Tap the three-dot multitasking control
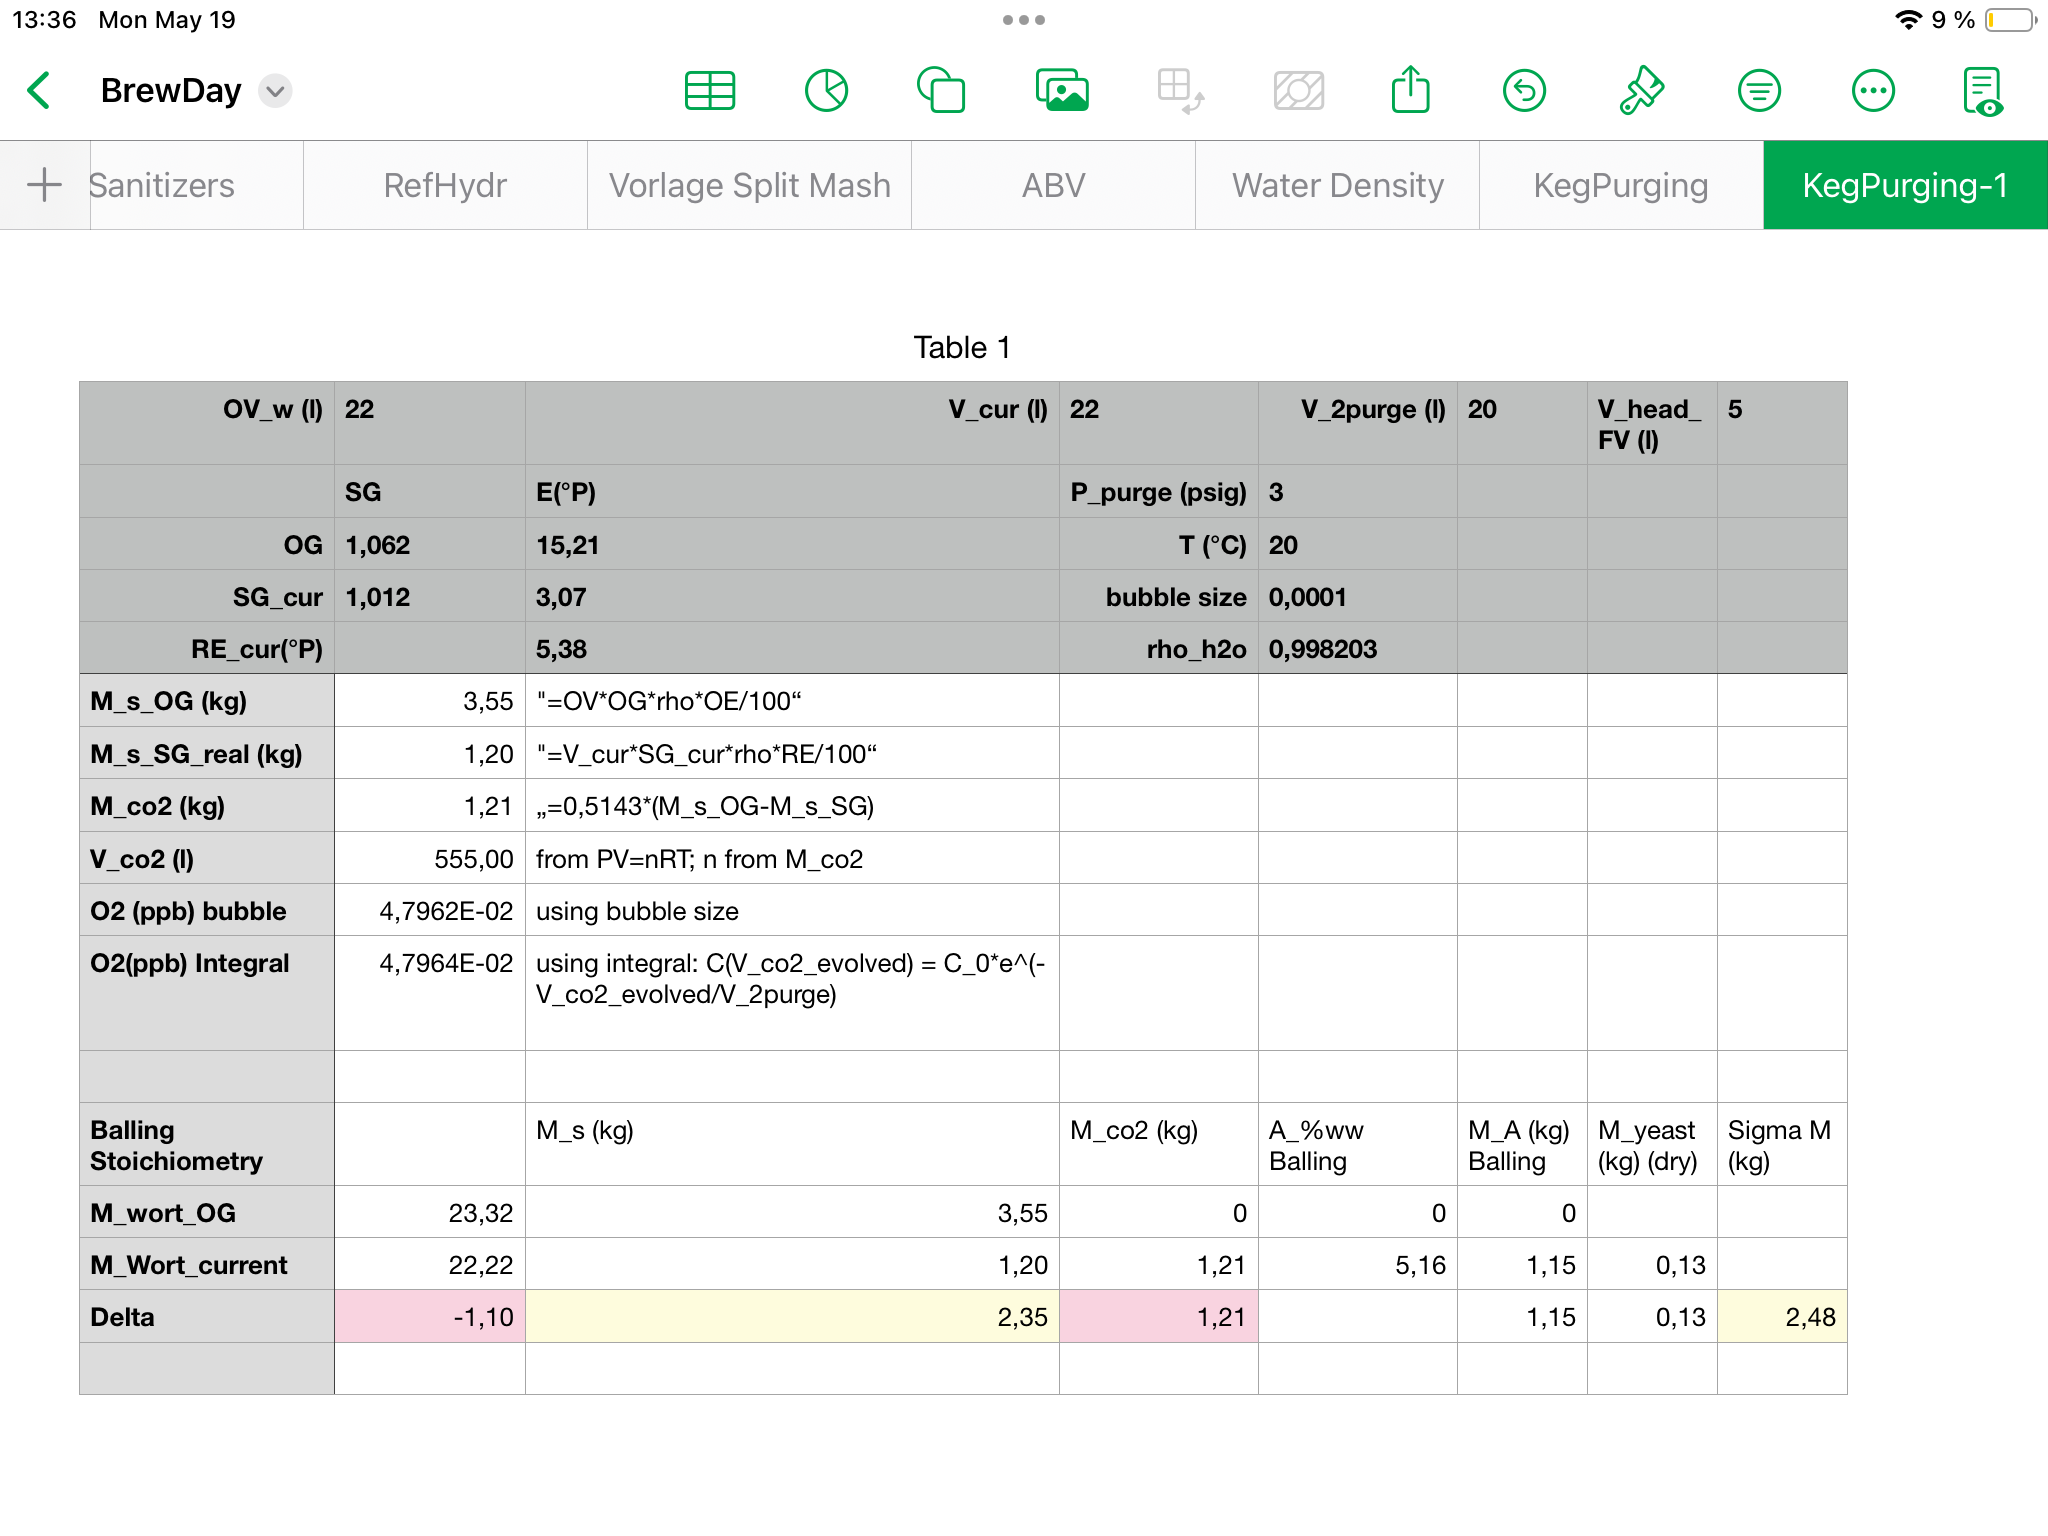Viewport: 2048px width, 1536px height. click(1024, 20)
